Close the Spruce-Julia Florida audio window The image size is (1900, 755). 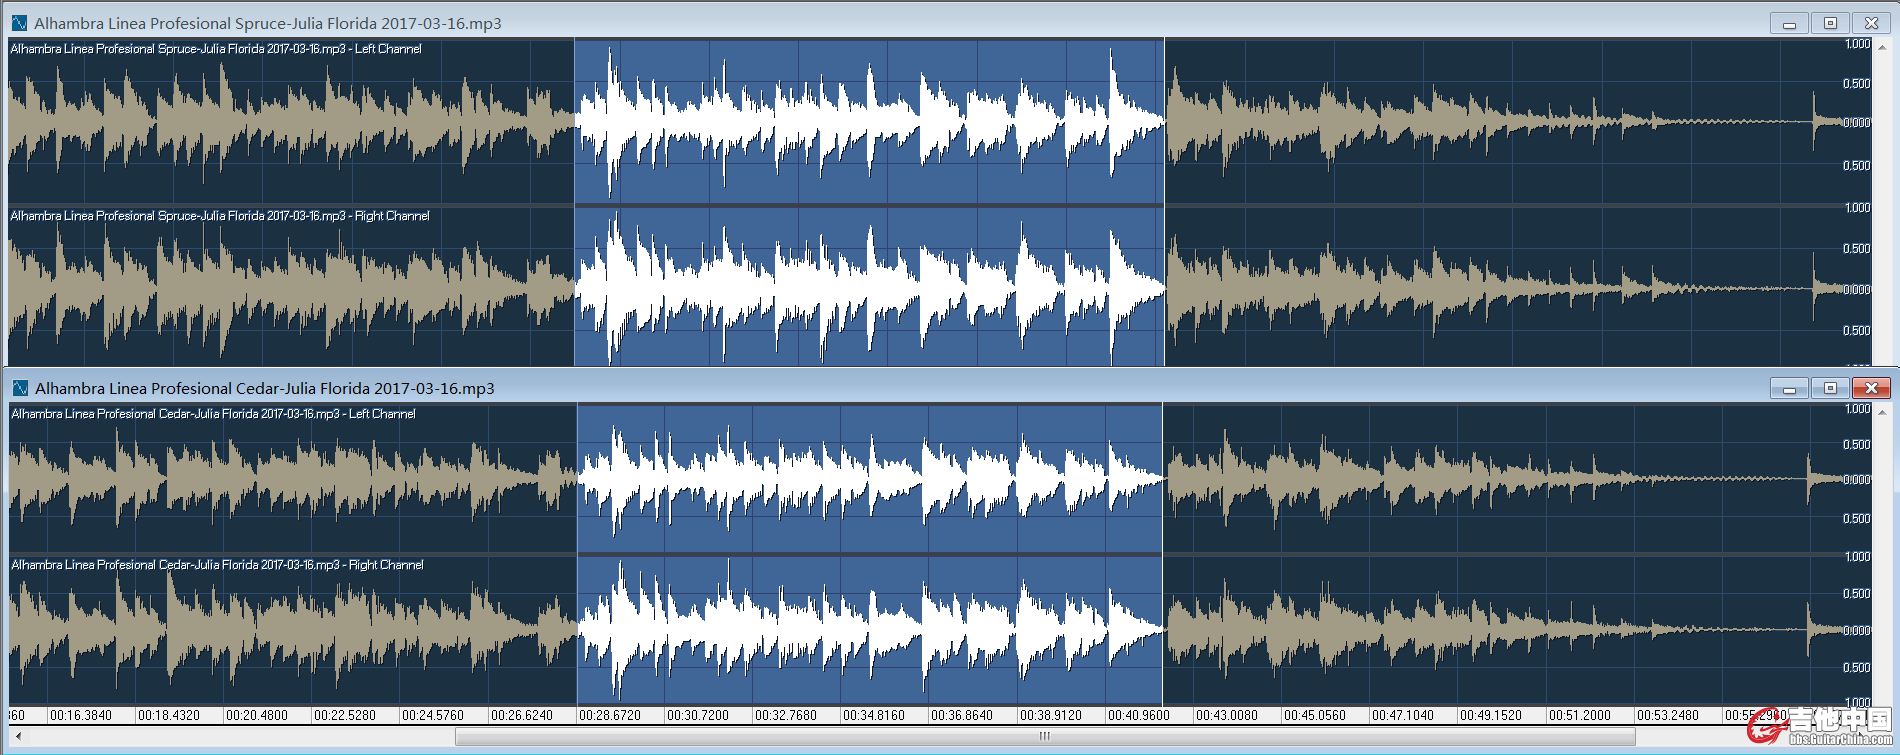1871,23
